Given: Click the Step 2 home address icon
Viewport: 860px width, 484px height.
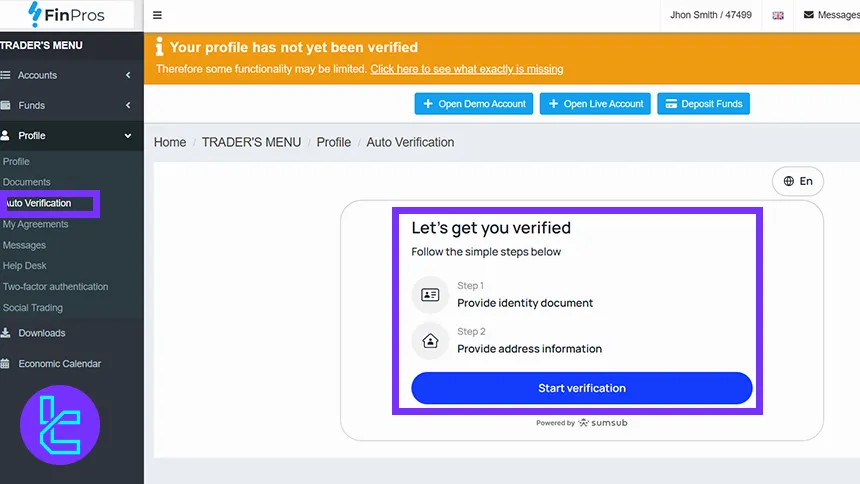Looking at the screenshot, I should coord(430,341).
